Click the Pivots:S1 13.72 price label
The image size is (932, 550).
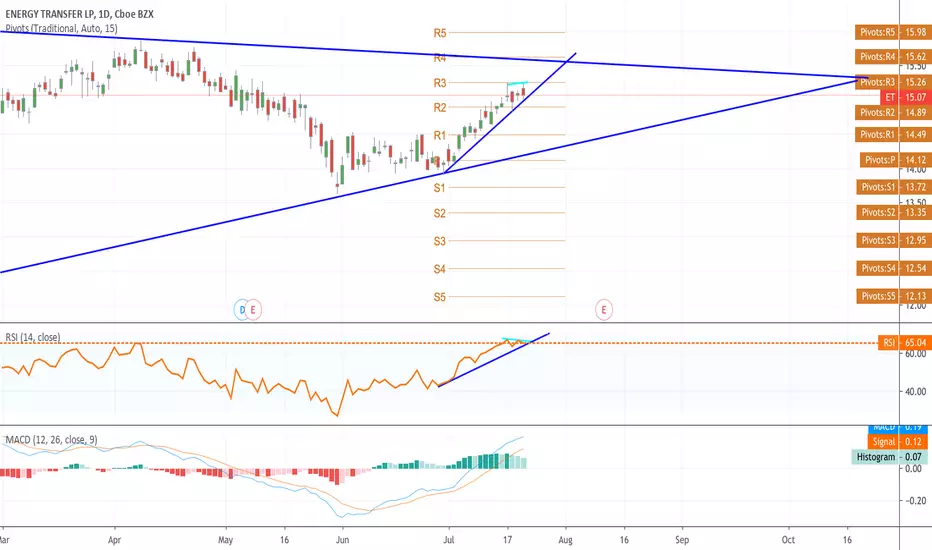[893, 187]
